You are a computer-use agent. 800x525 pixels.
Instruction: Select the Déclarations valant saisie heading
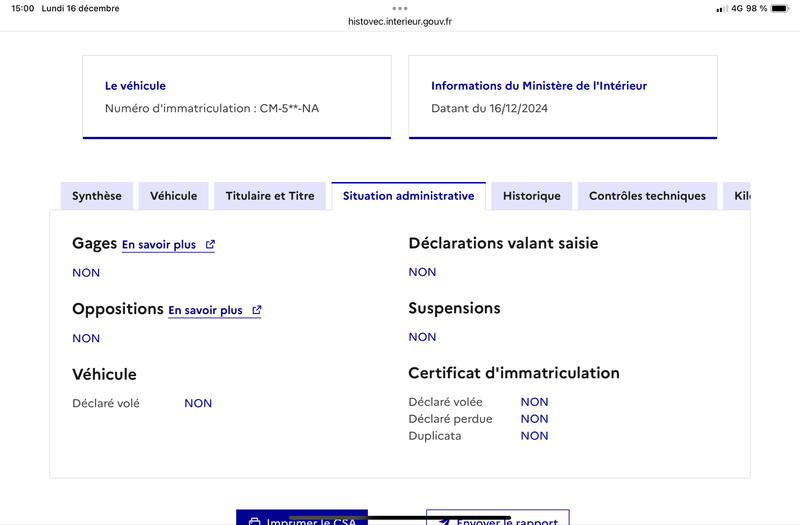point(503,243)
